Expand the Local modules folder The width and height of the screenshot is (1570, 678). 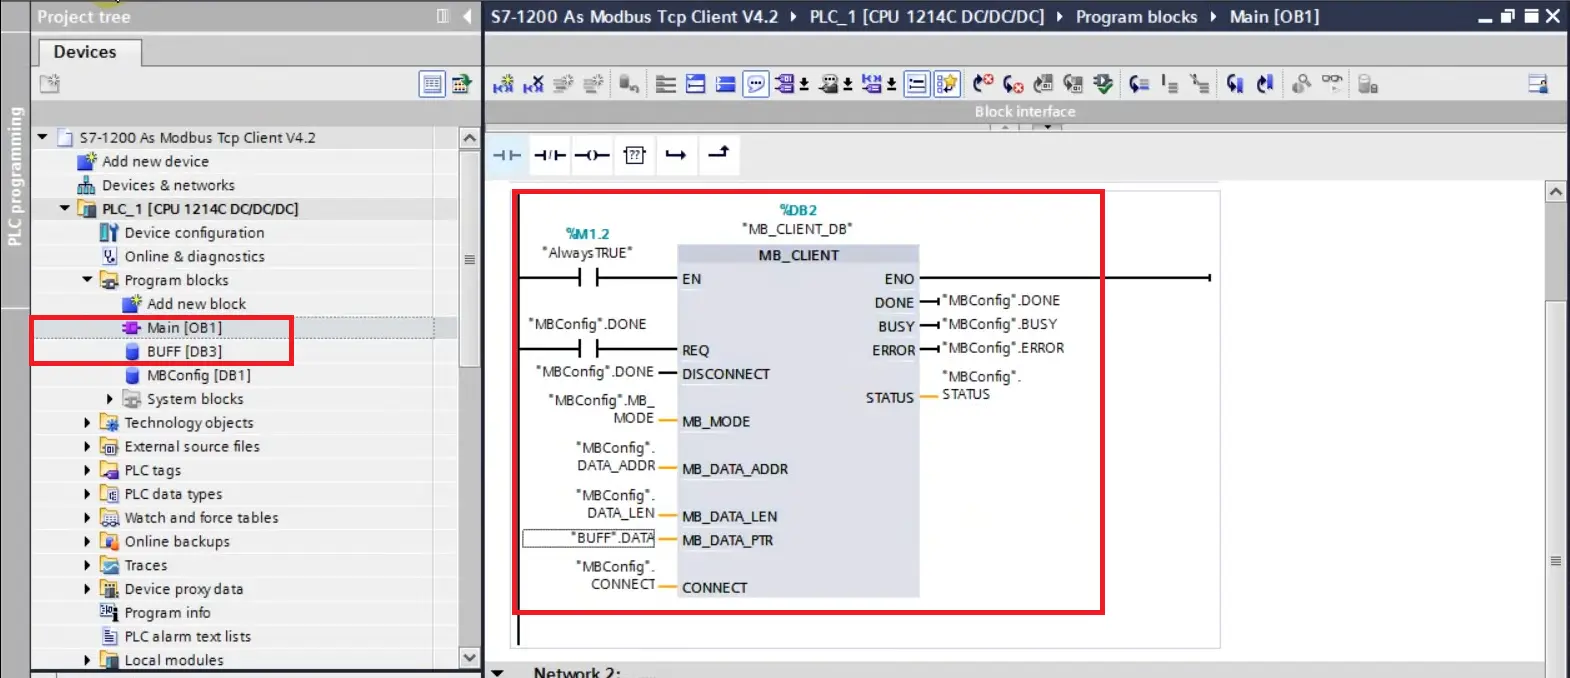87,660
